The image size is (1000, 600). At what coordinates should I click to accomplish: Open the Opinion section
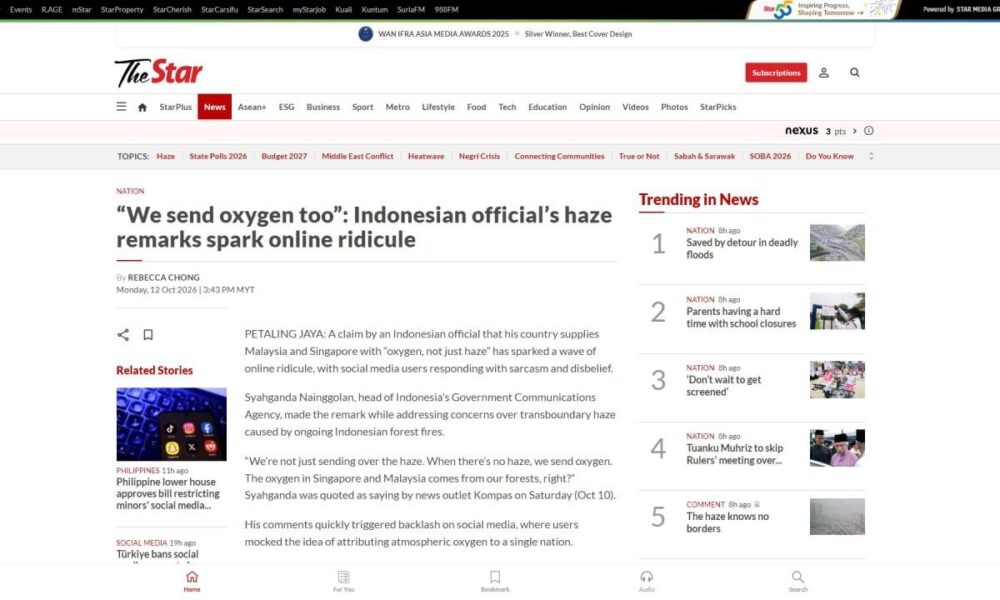pyautogui.click(x=594, y=107)
